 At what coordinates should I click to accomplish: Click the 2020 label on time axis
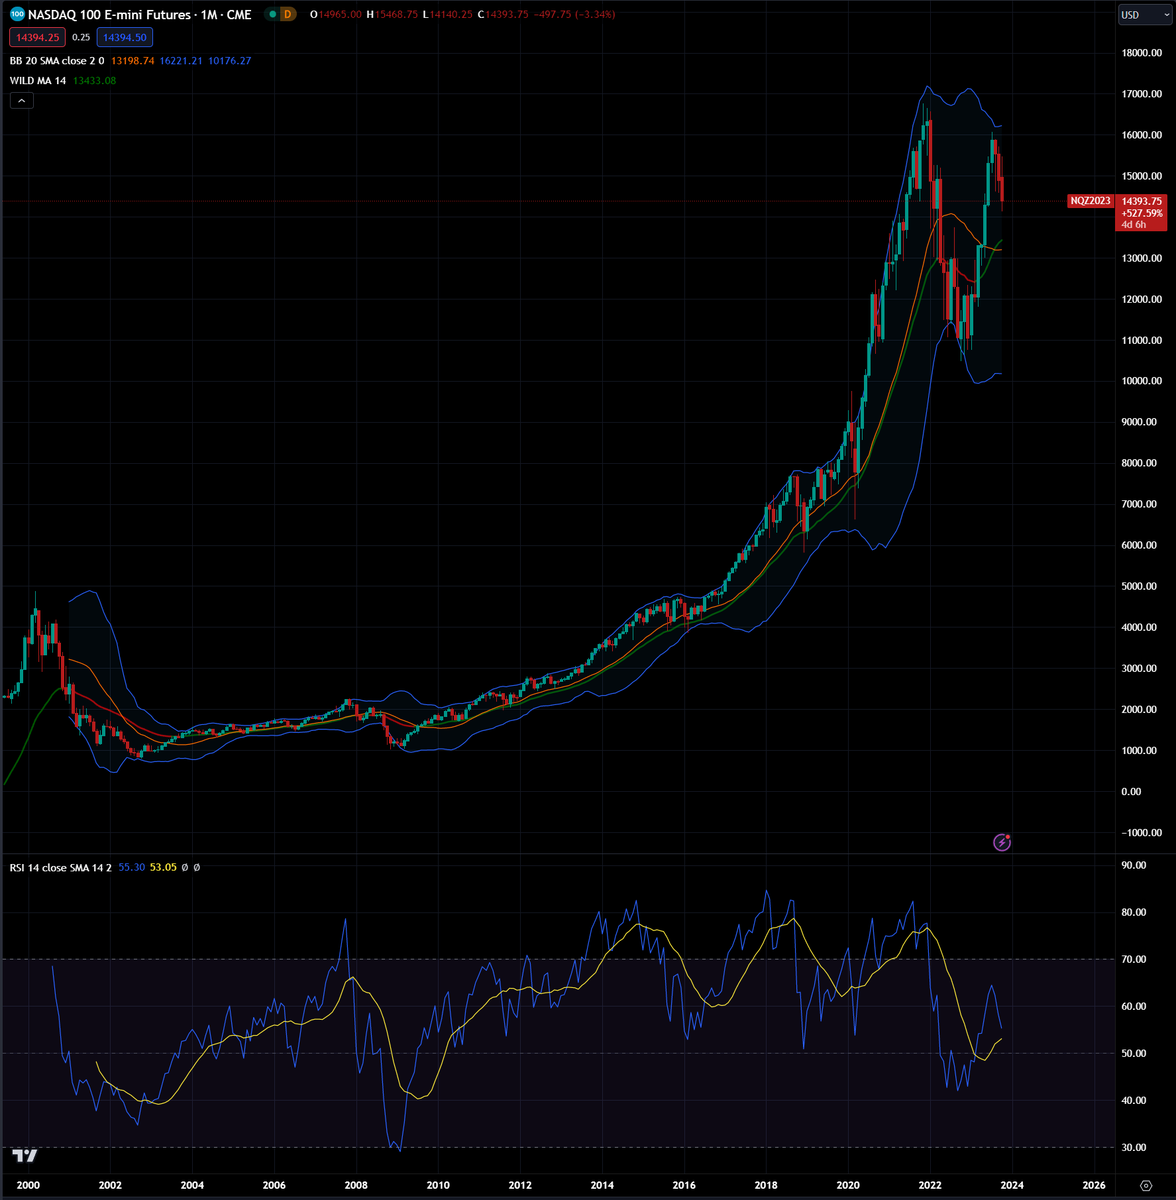848,1184
